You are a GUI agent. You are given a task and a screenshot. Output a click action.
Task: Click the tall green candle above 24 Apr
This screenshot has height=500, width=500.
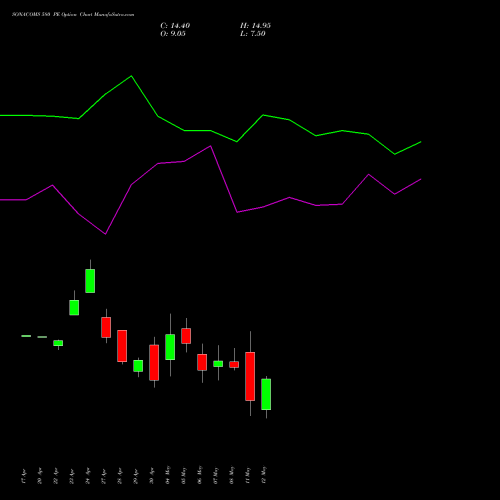pos(90,281)
